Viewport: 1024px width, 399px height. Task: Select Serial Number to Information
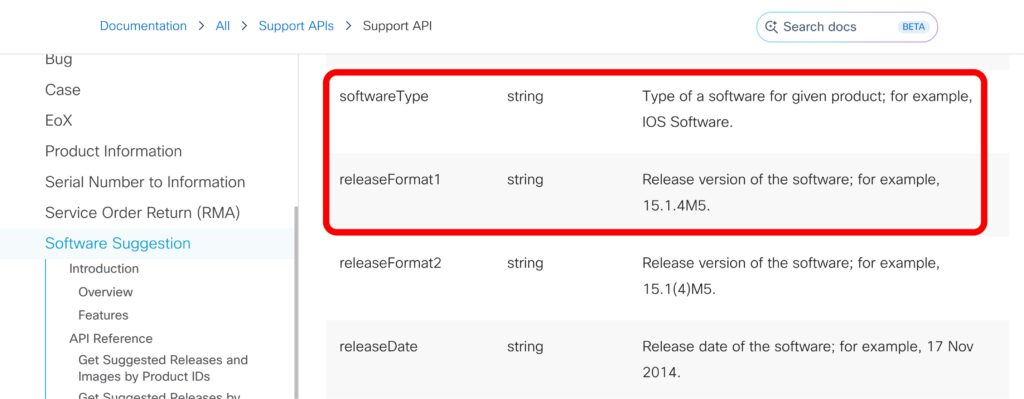click(x=145, y=182)
